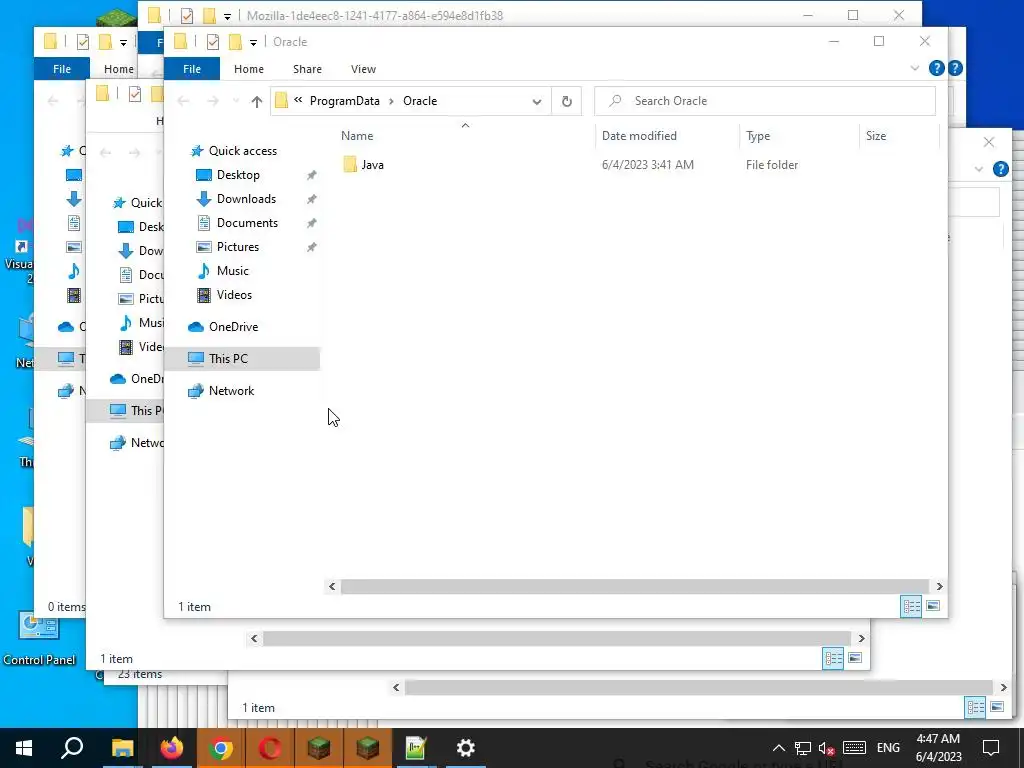Select Desktop in Oracle navigation pane
Viewport: 1024px width, 768px height.
point(238,175)
